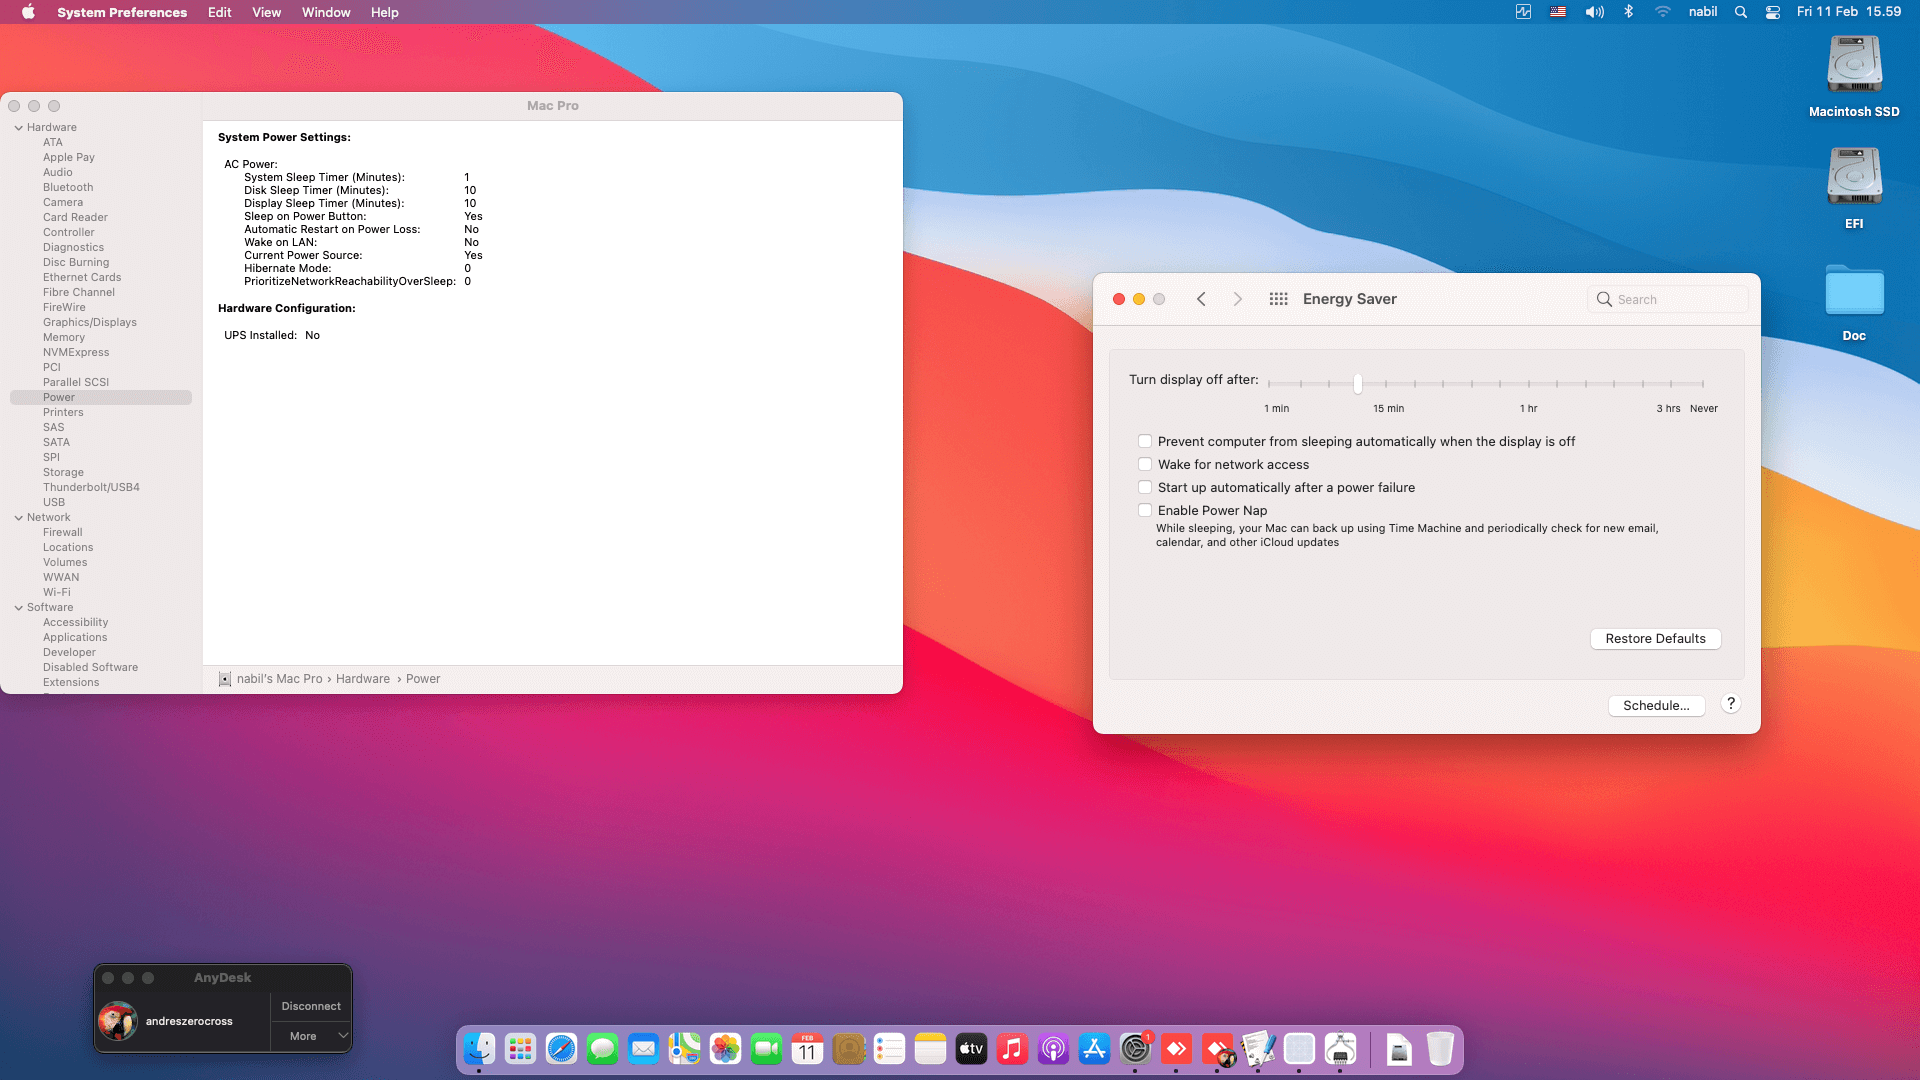Open Messages from the Dock
Image resolution: width=1920 pixels, height=1080 pixels.
tap(602, 1049)
